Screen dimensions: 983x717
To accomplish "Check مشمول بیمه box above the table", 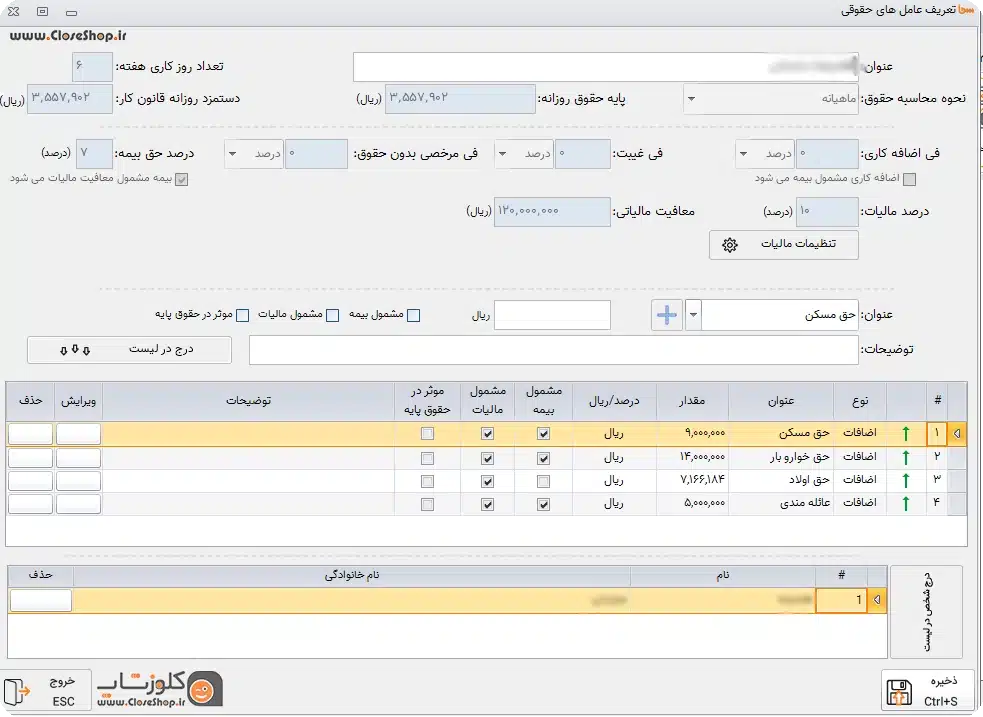I will tap(413, 315).
